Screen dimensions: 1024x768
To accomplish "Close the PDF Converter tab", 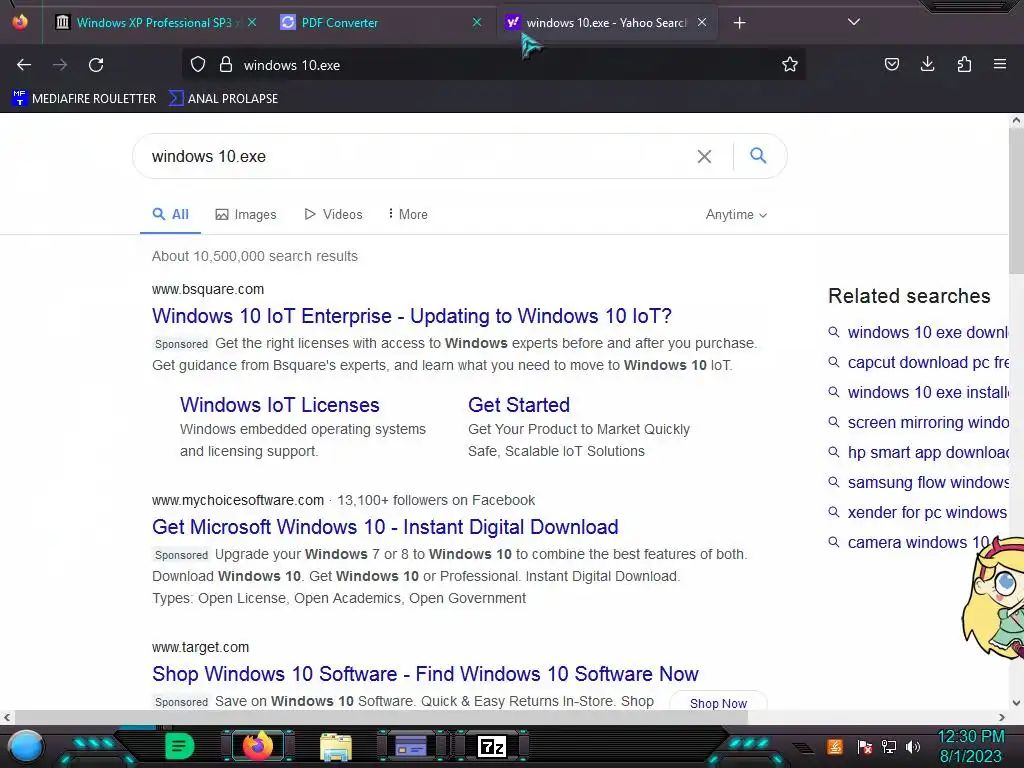I will [x=477, y=22].
